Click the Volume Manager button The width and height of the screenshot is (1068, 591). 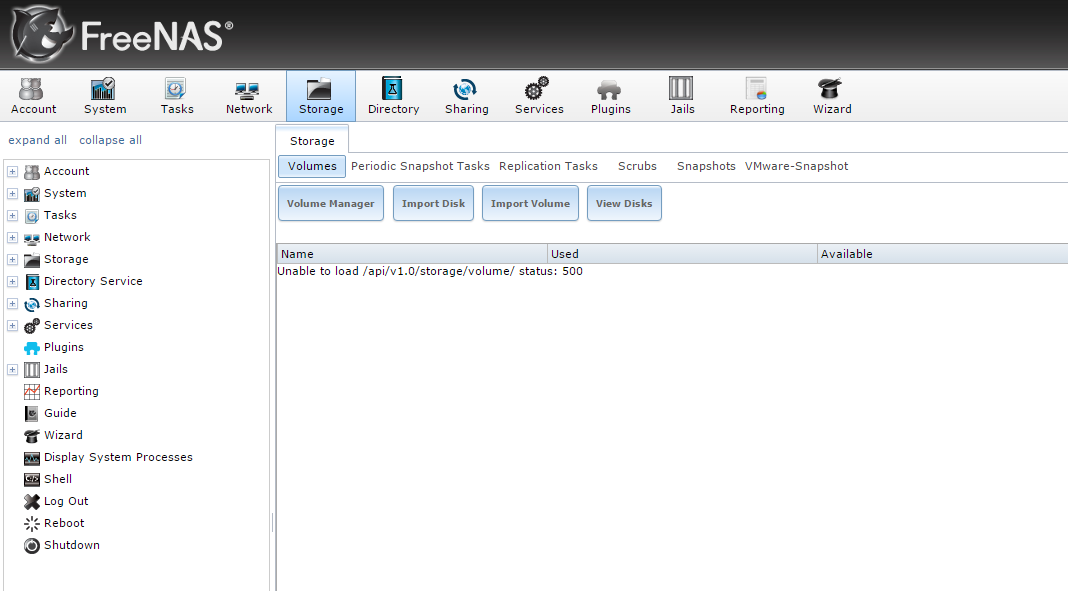pos(331,203)
